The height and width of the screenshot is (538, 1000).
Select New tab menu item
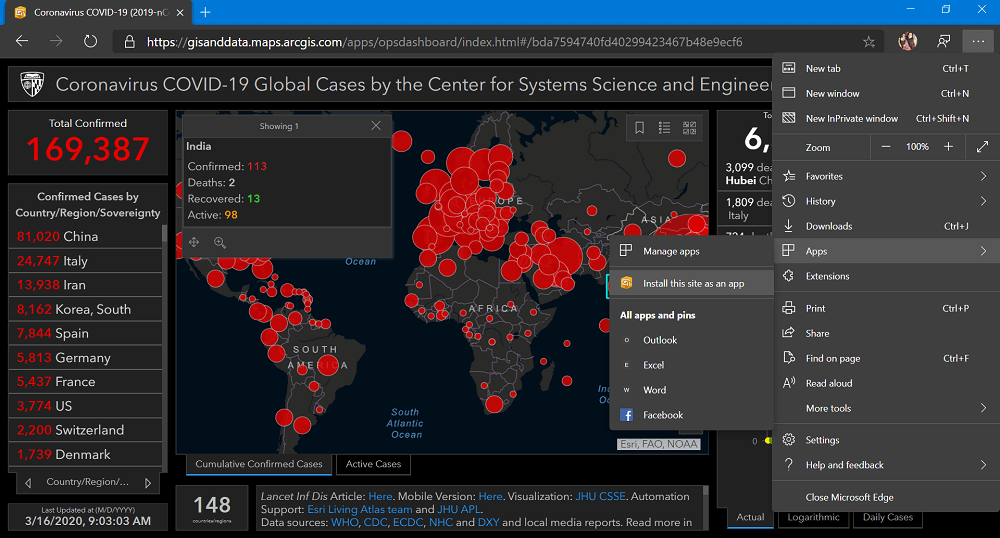pyautogui.click(x=886, y=68)
